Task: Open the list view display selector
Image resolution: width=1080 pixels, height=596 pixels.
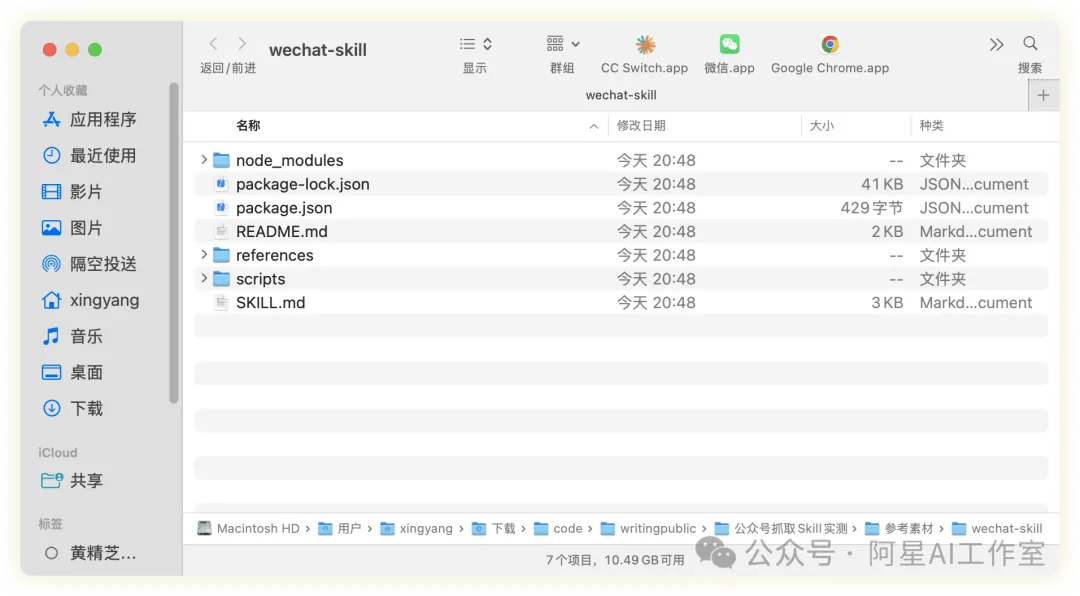Action: click(475, 44)
